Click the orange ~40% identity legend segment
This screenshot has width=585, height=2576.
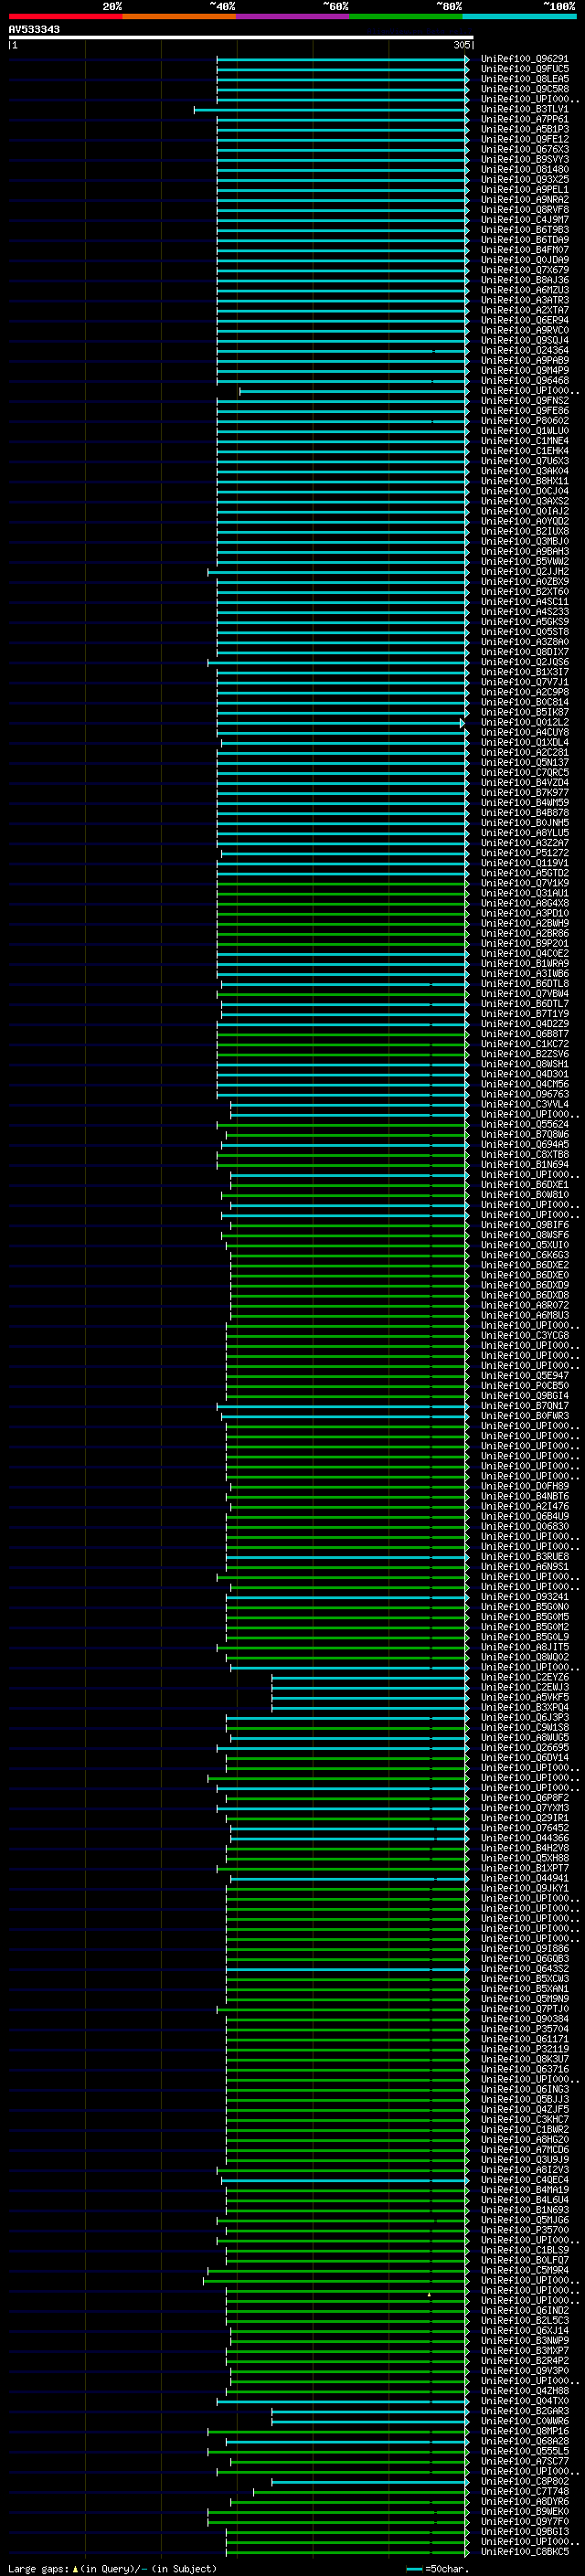[179, 16]
